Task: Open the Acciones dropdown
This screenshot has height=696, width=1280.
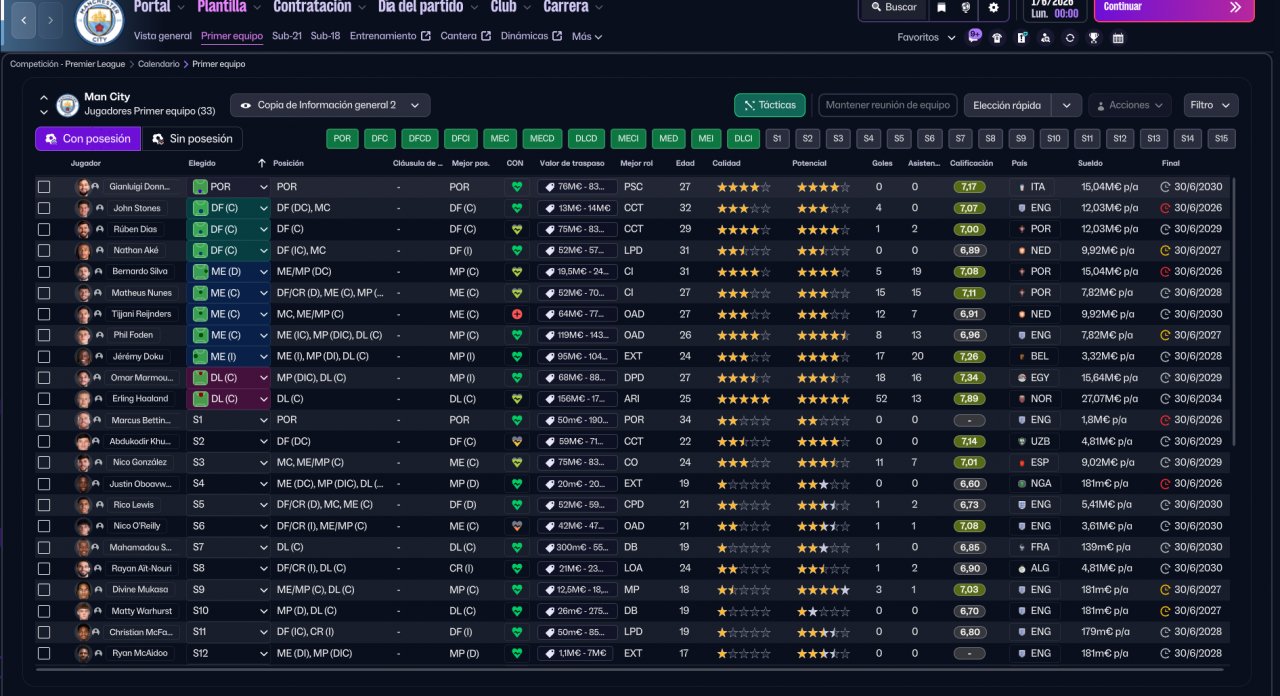Action: pos(1130,105)
